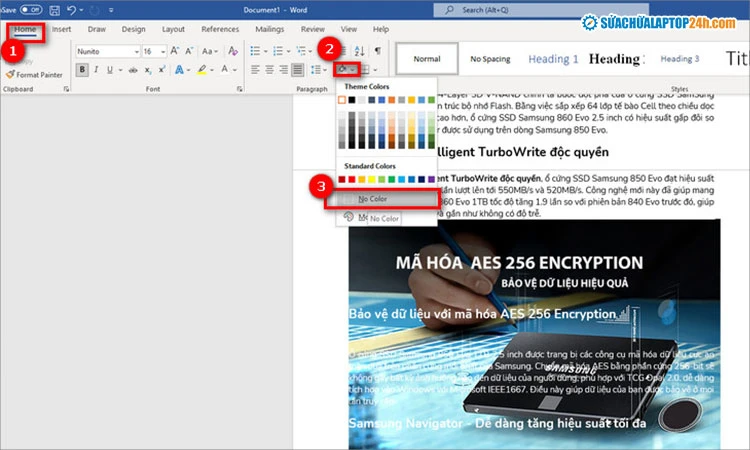This screenshot has width=750, height=450.
Task: Switch to the Insert ribbon tab
Action: point(62,29)
